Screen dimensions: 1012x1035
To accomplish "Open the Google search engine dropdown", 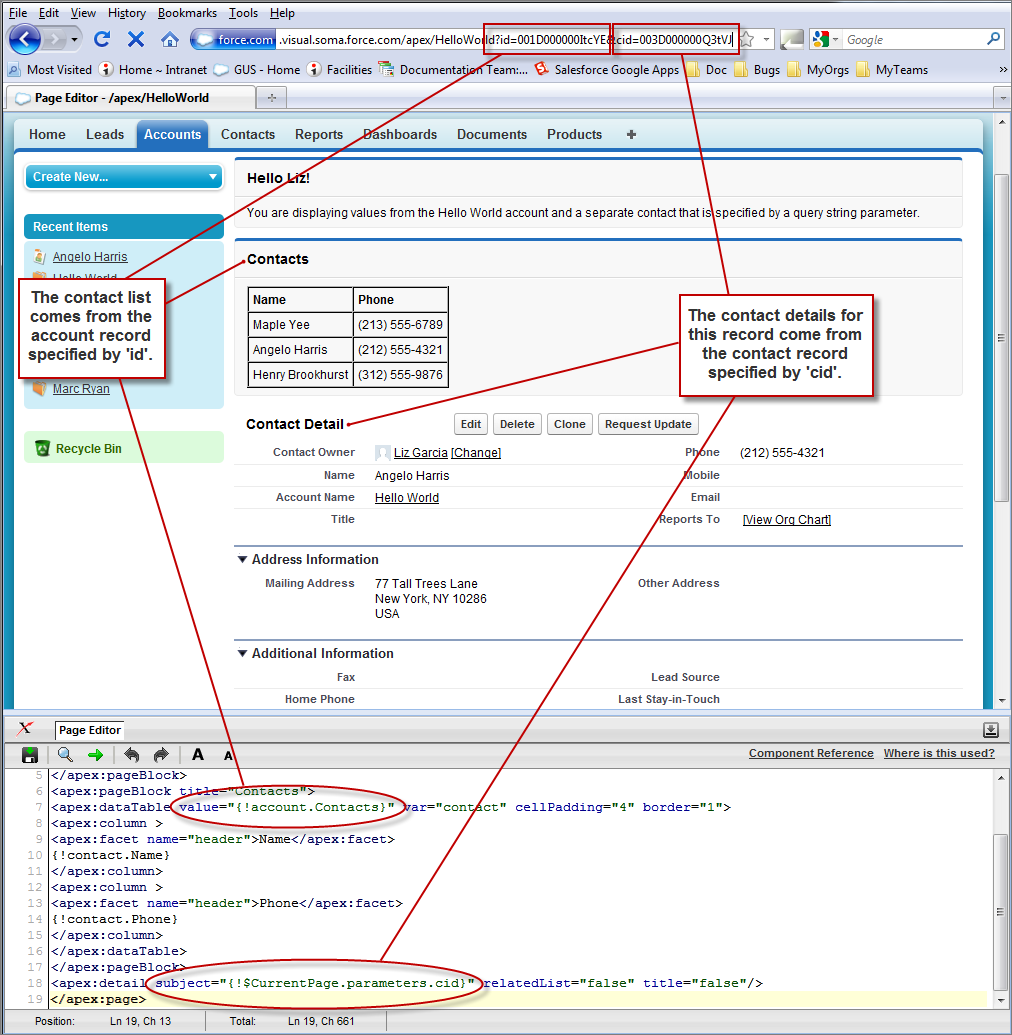I will click(834, 40).
